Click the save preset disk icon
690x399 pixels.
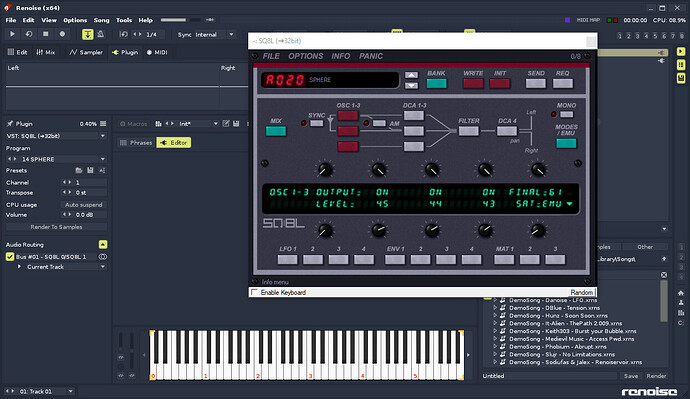tap(90, 170)
